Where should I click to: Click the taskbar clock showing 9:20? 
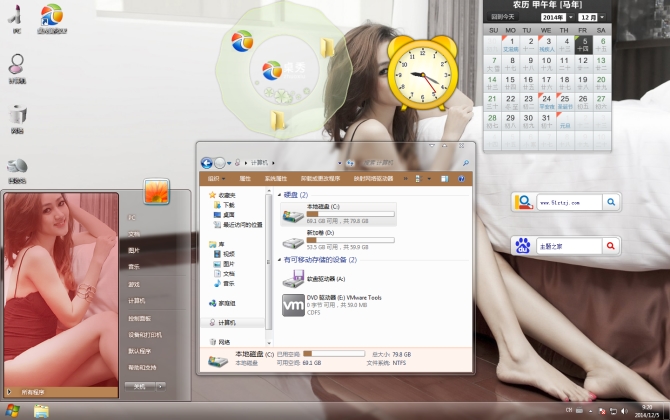click(x=647, y=411)
